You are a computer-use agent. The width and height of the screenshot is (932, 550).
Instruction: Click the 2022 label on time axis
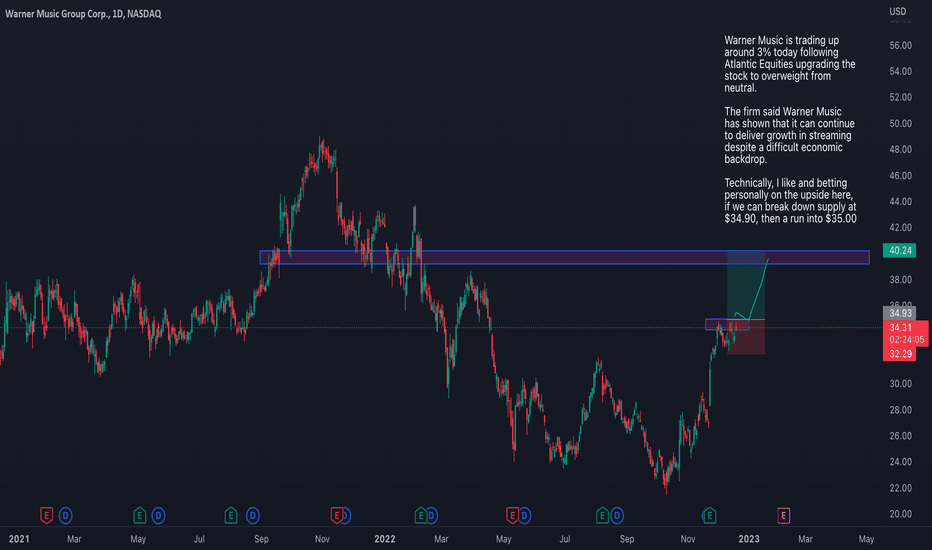tap(385, 539)
